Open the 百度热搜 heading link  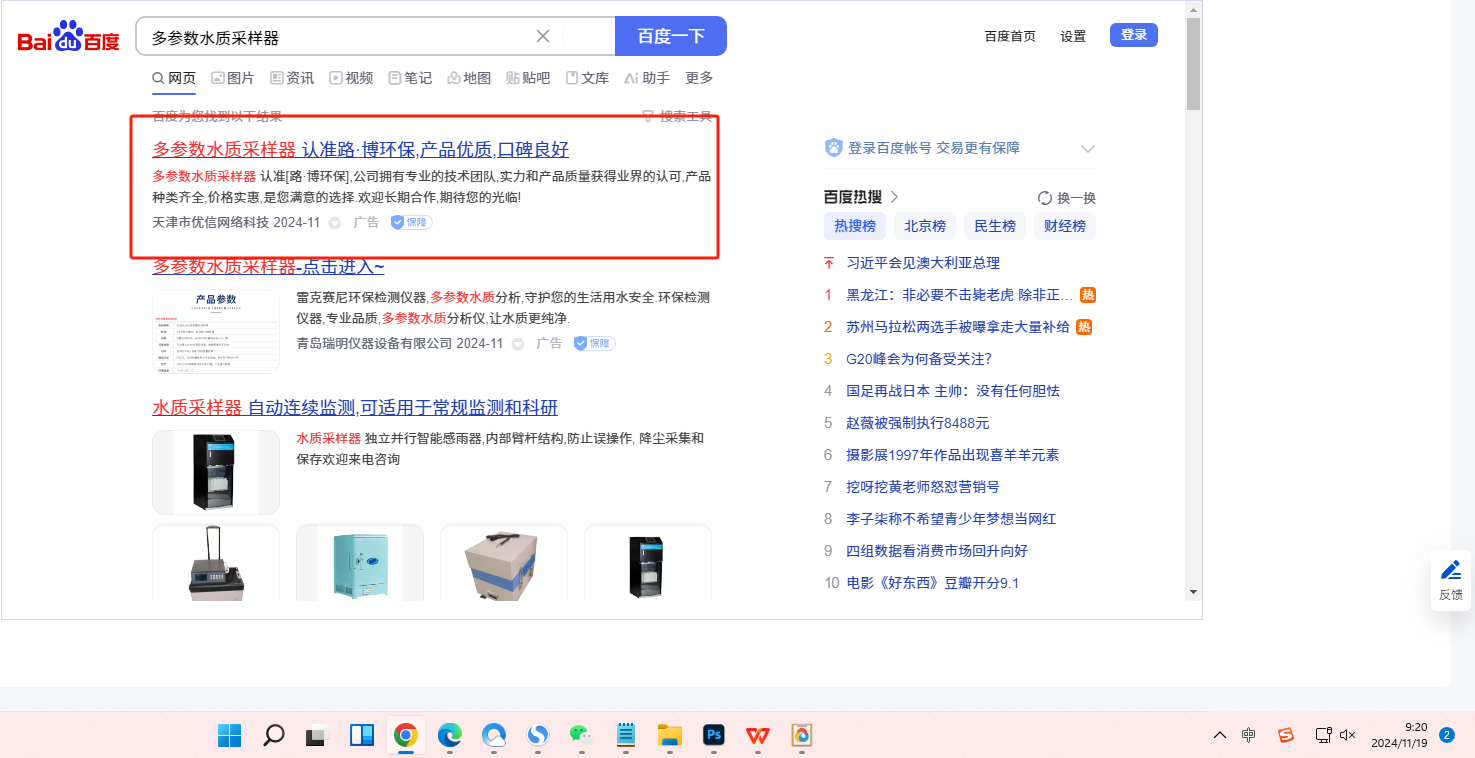pyautogui.click(x=862, y=197)
